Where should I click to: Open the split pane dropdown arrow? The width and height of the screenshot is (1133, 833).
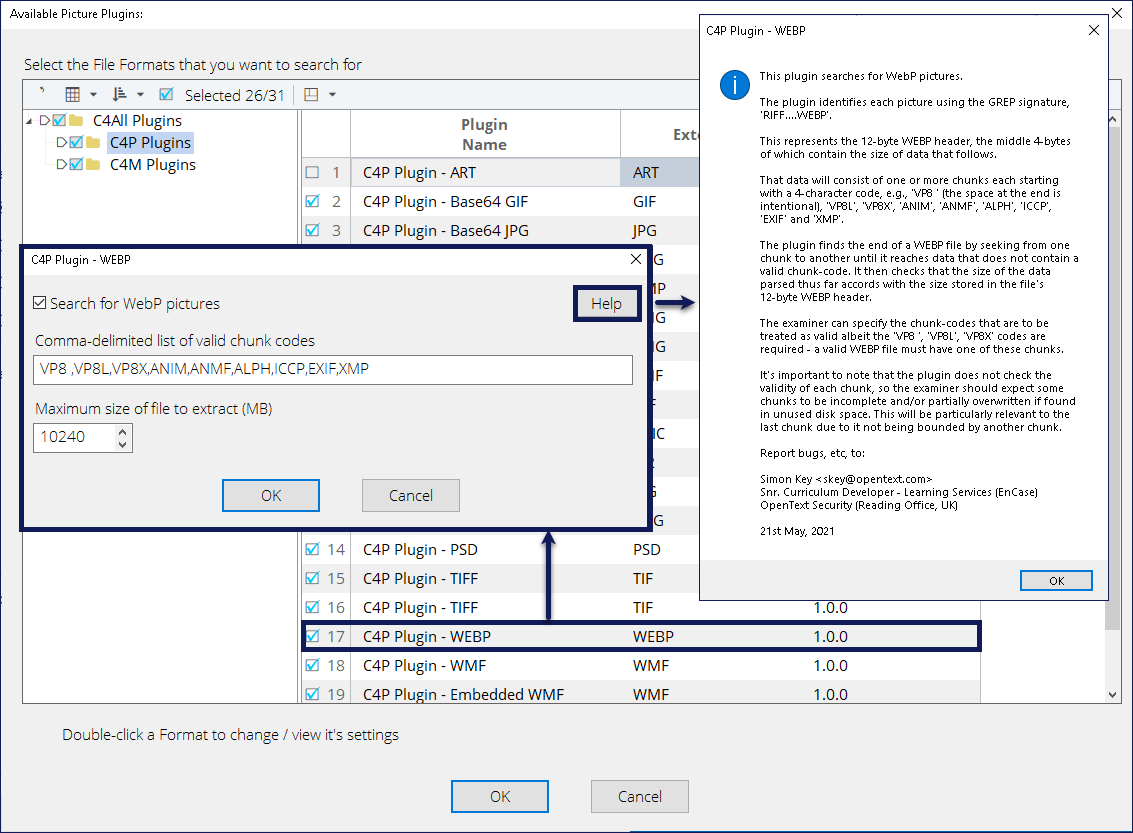(332, 95)
